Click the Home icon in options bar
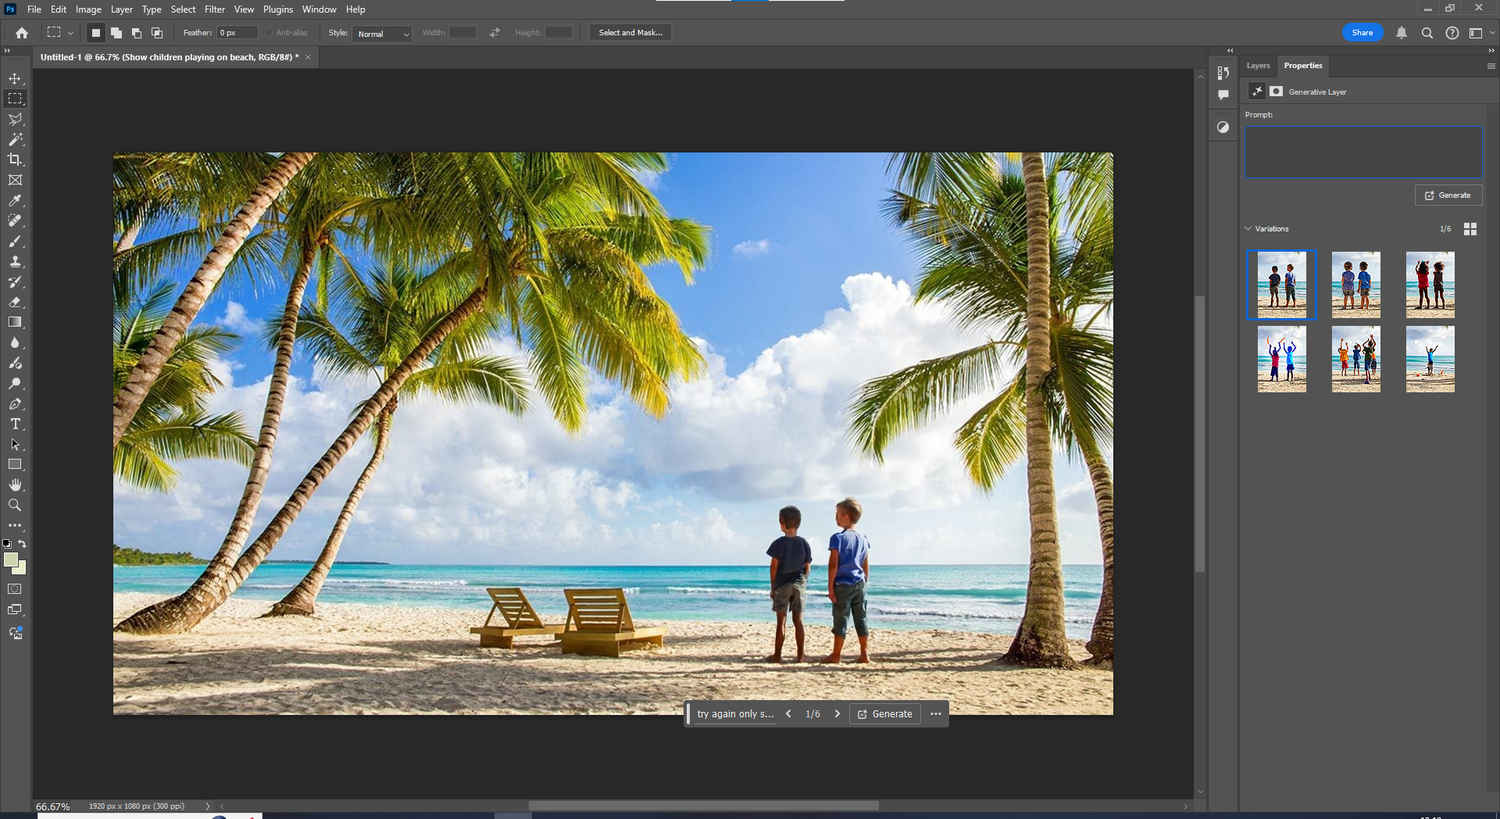This screenshot has width=1500, height=819. tap(22, 33)
